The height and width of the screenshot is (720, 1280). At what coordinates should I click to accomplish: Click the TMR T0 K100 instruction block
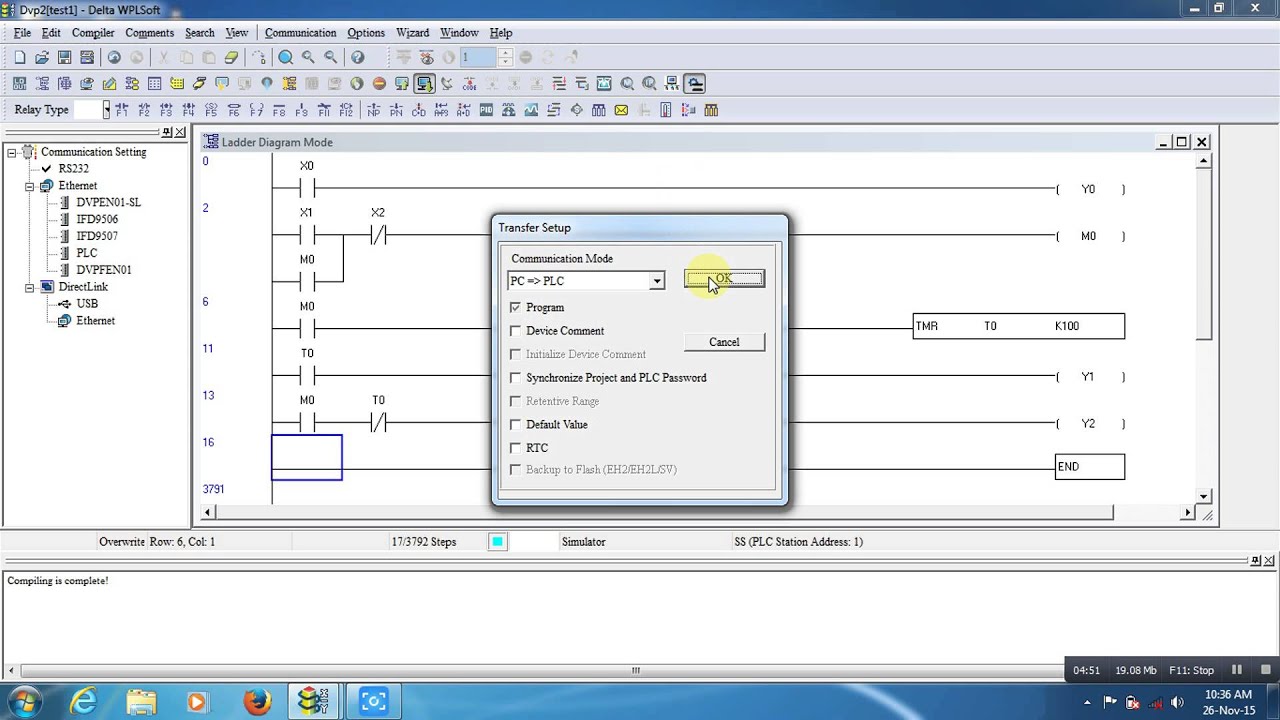pos(1018,326)
